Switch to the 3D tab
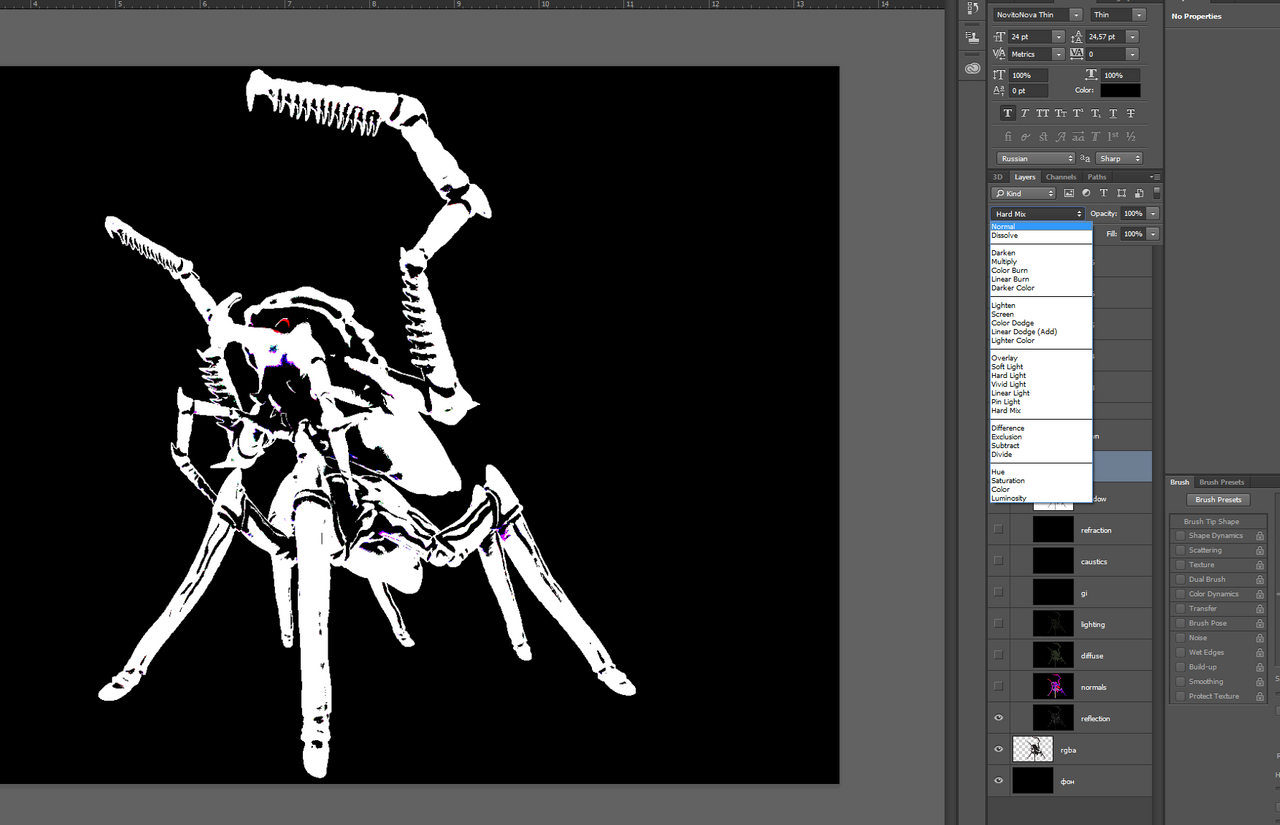This screenshot has width=1280, height=825. [x=997, y=177]
